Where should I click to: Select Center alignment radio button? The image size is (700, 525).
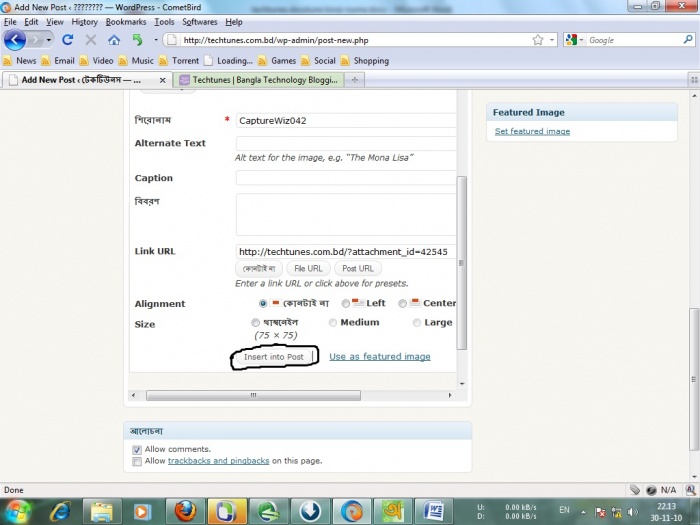pos(402,304)
